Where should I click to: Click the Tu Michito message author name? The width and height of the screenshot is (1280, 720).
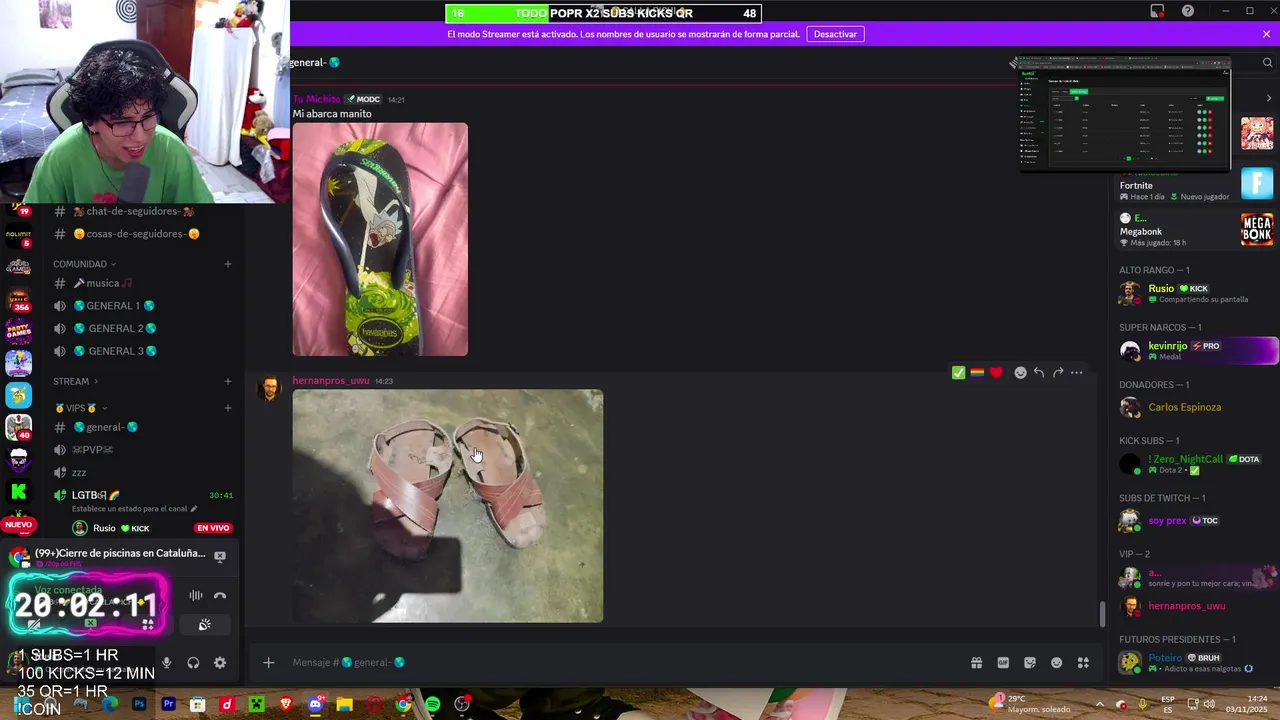[x=316, y=99]
